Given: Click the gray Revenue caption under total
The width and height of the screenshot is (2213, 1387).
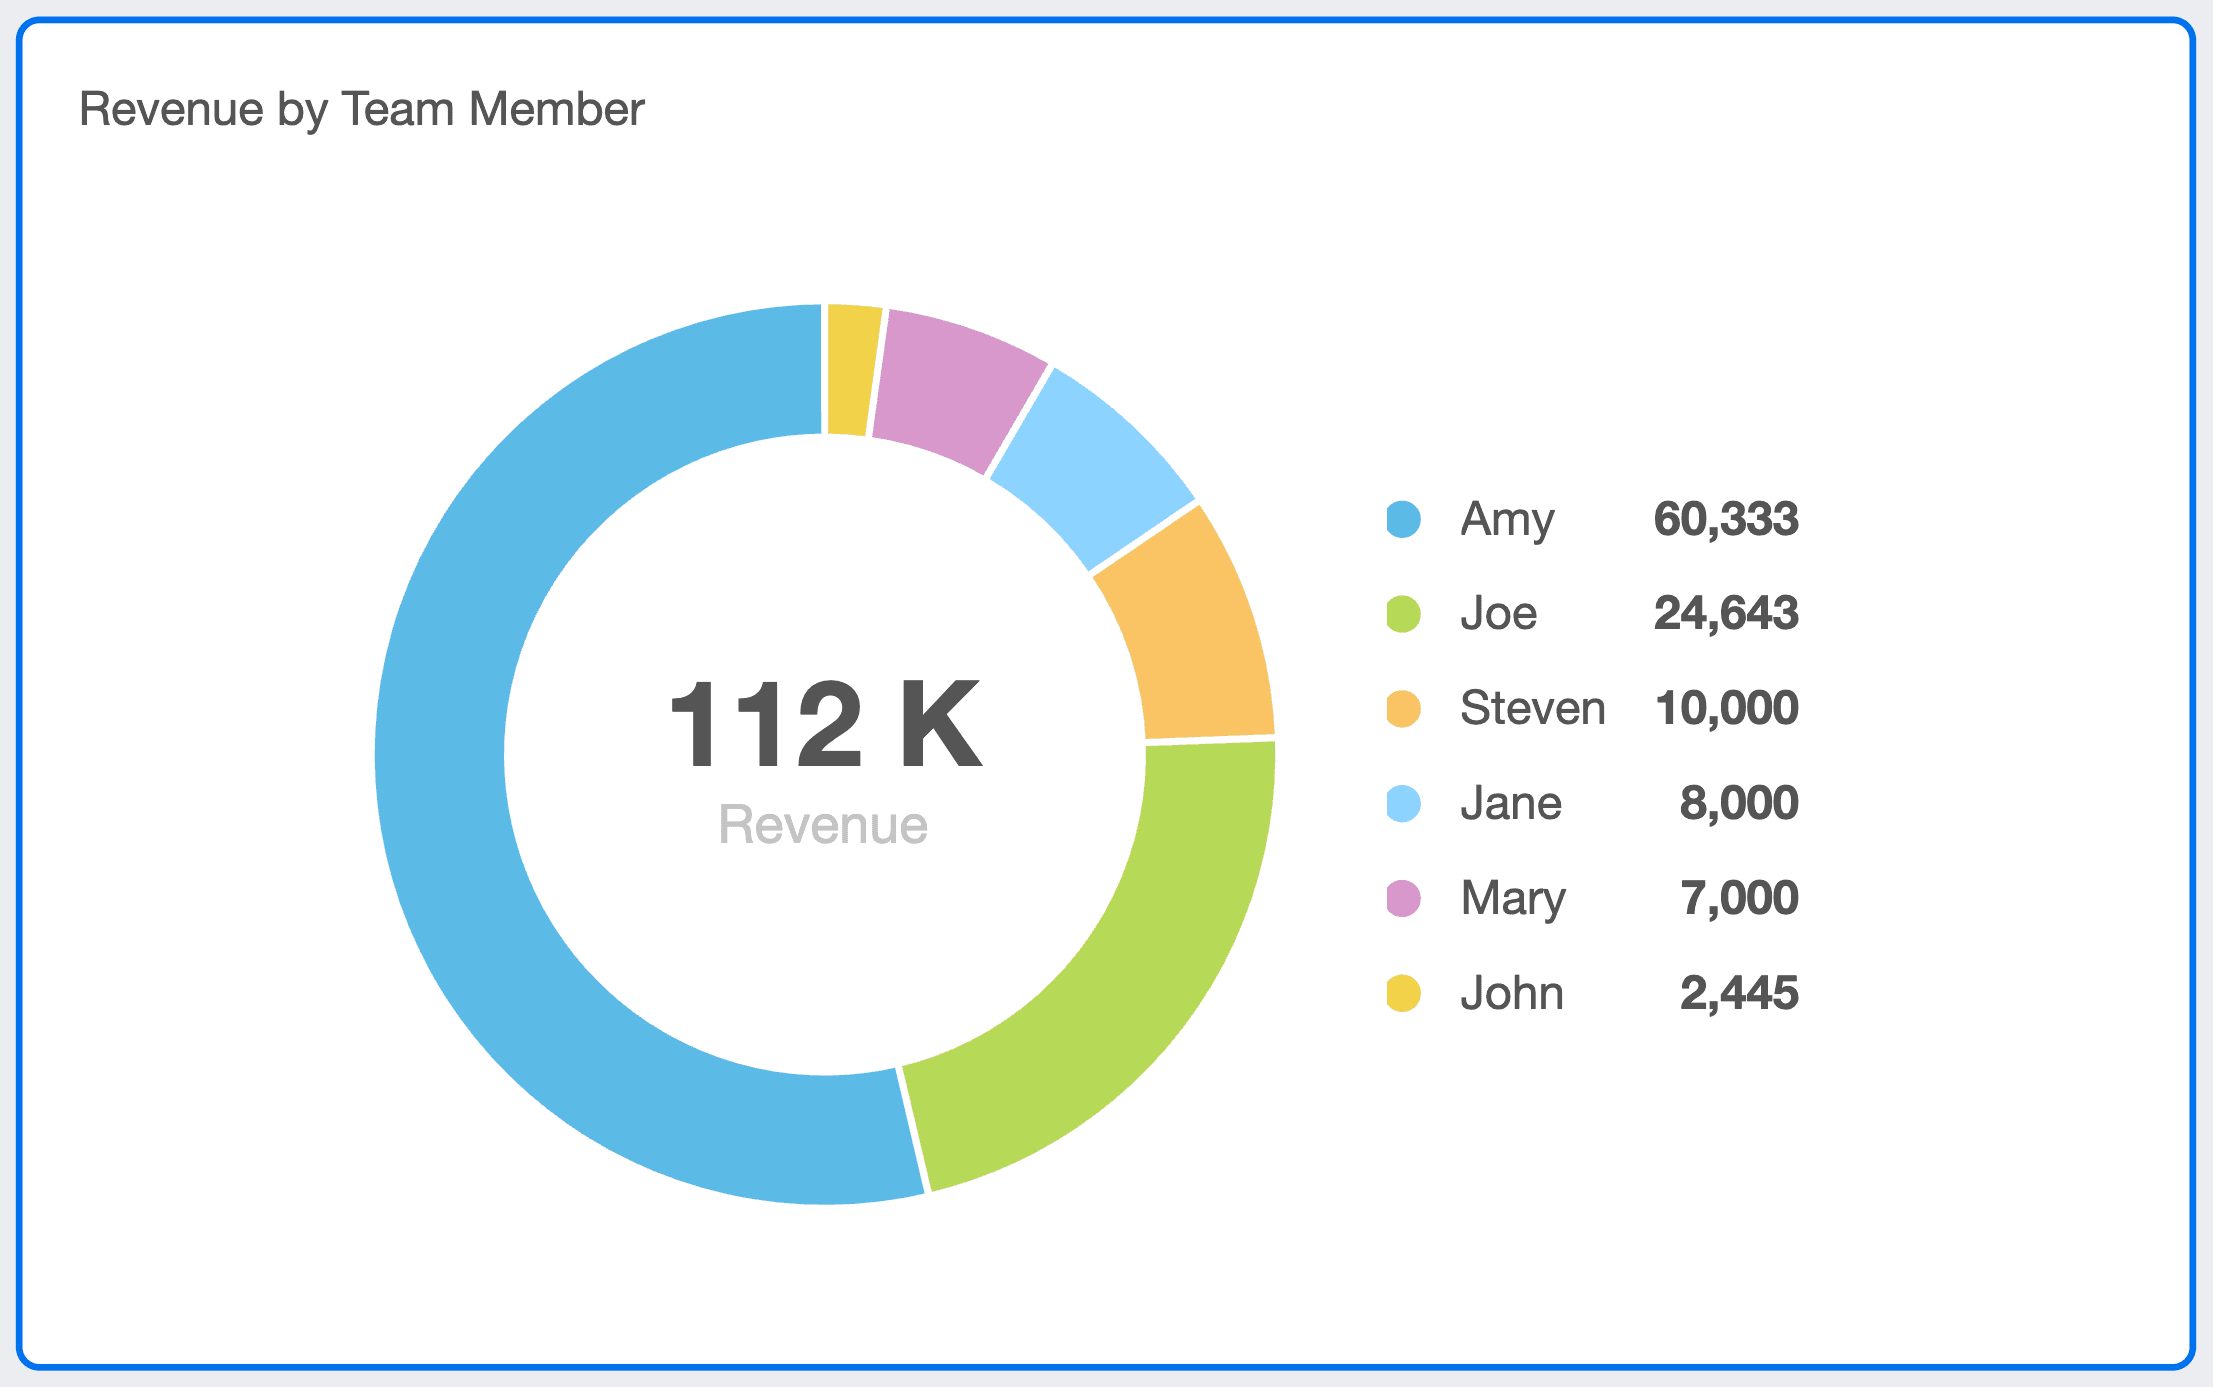Looking at the screenshot, I should point(823,825).
